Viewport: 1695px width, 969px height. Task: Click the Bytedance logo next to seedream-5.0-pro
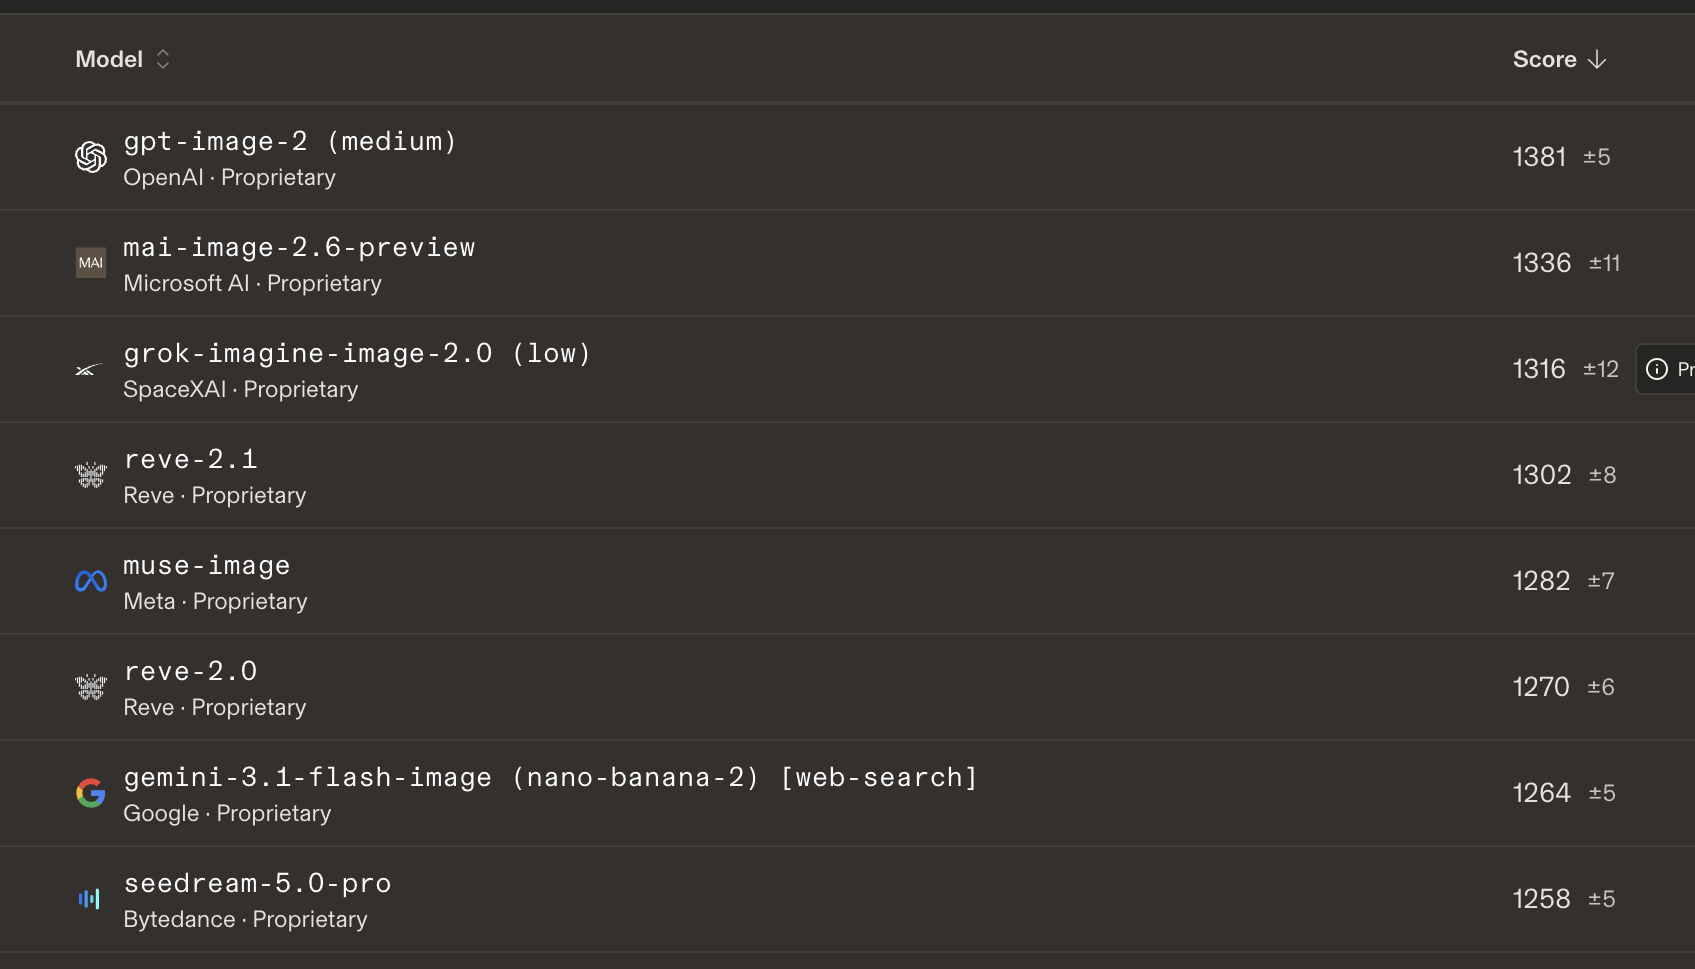pos(90,899)
